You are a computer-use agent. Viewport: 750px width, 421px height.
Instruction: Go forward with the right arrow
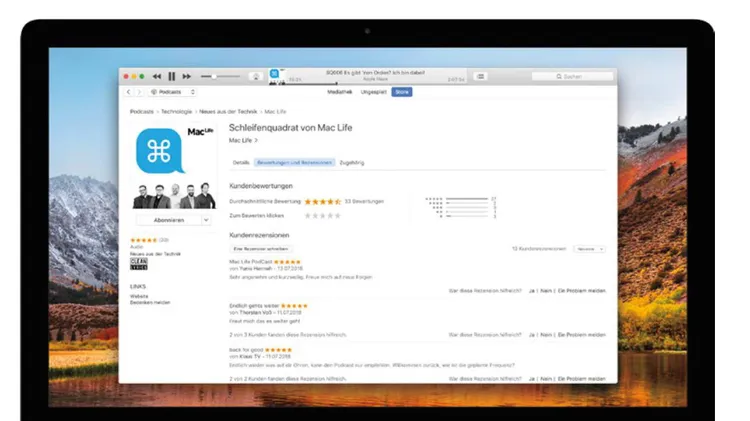[x=139, y=92]
